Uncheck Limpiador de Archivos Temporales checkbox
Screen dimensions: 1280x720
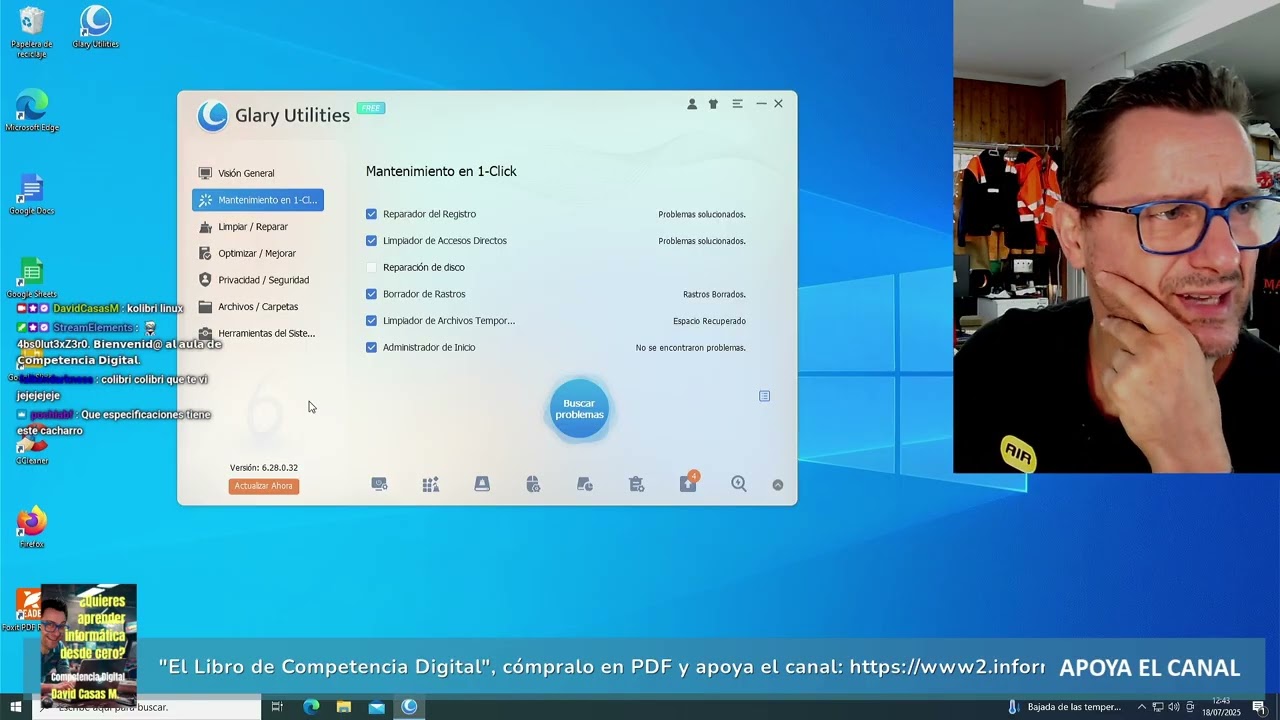372,321
